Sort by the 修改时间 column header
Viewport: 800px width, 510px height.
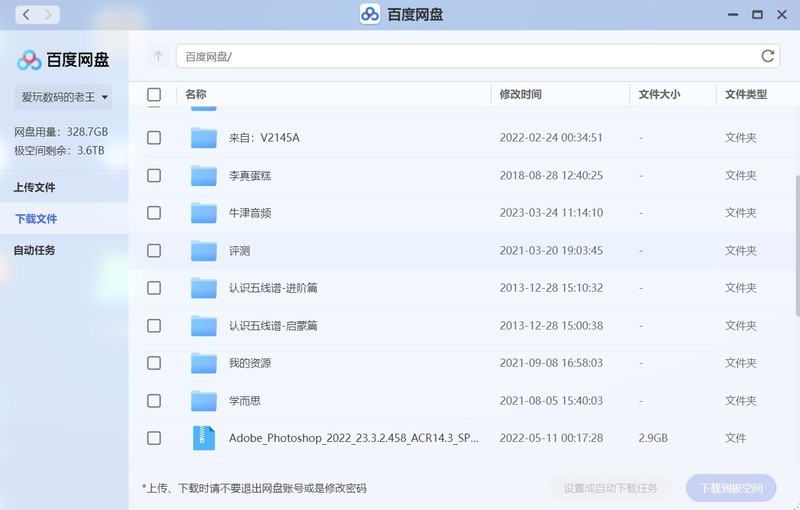520,94
